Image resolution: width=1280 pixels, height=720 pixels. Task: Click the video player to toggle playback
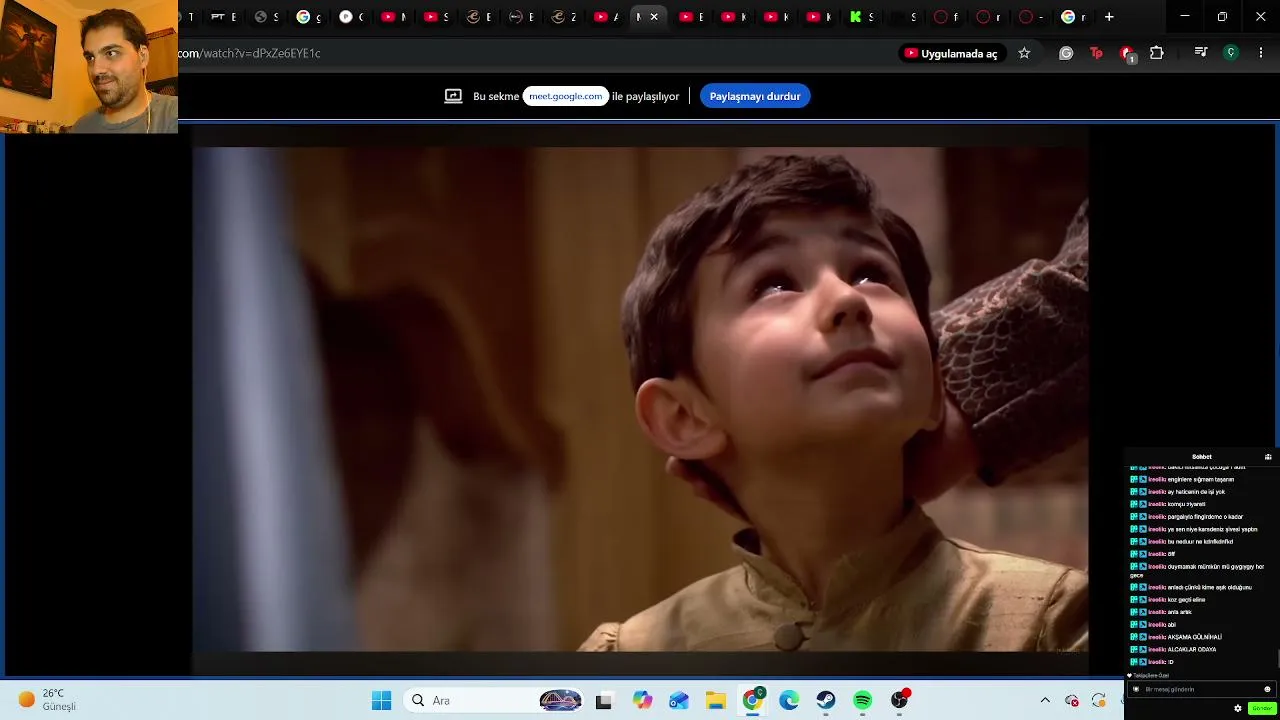(x=640, y=400)
